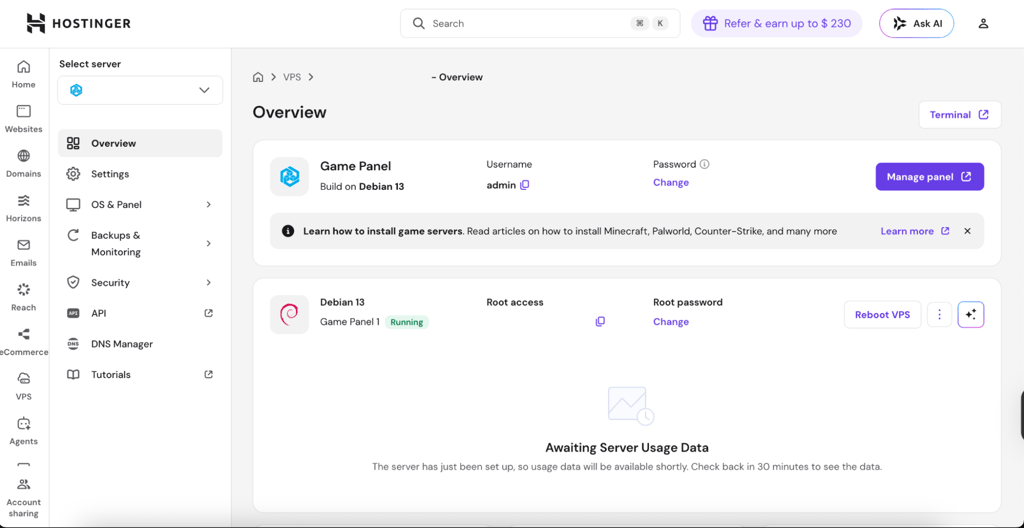This screenshot has height=528, width=1024.
Task: Dismiss the game servers info banner
Action: [x=967, y=231]
